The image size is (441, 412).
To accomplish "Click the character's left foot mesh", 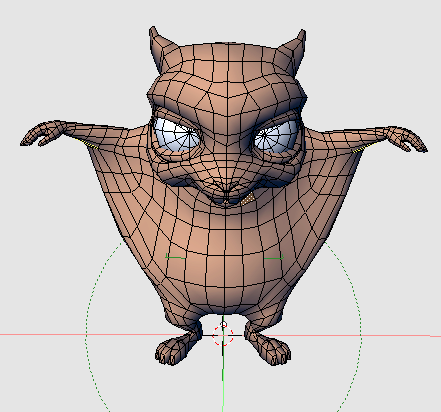I will coord(177,347).
